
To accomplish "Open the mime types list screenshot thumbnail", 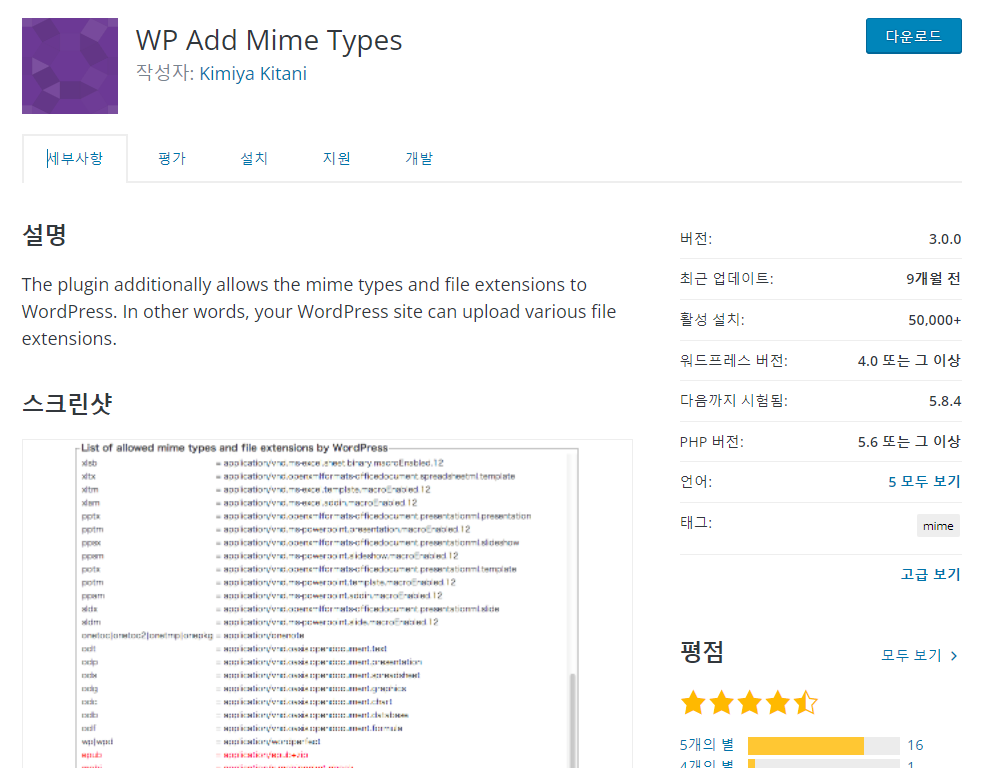I will click(x=327, y=604).
